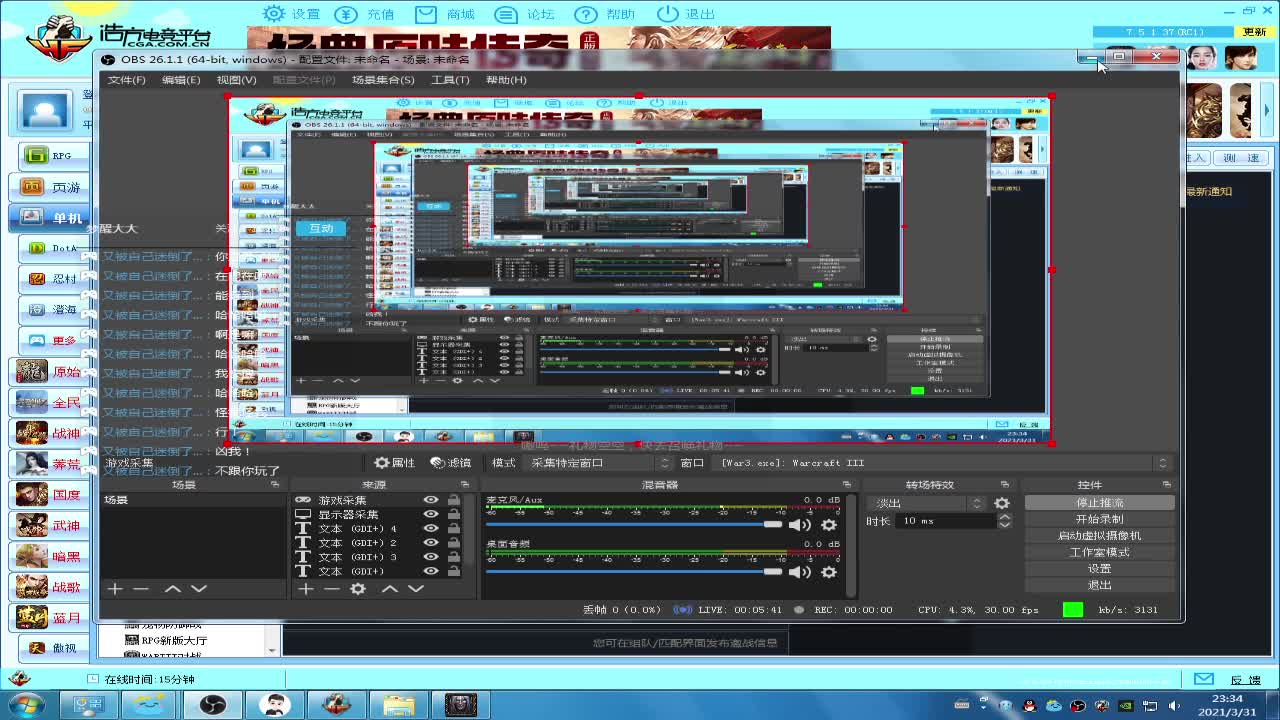Mute the 桌面音频 speaker icon
1280x720 pixels.
pos(800,572)
